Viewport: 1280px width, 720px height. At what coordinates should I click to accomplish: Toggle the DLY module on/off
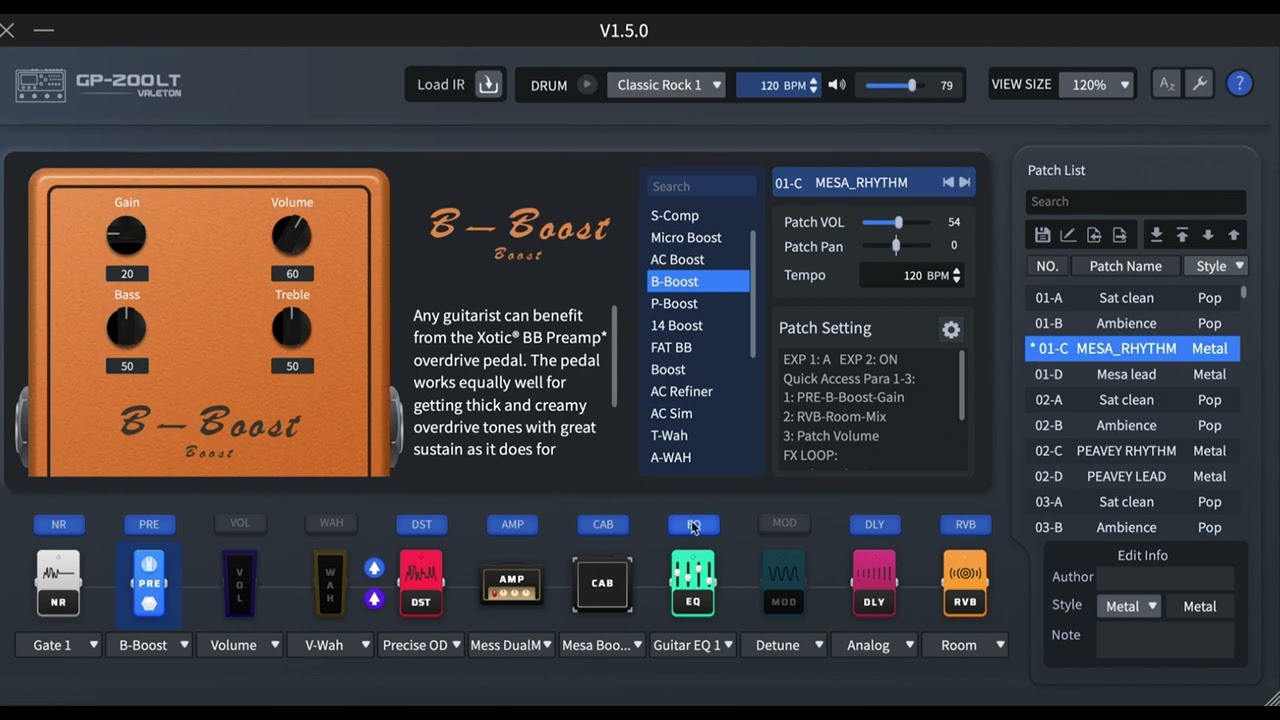pyautogui.click(x=875, y=524)
